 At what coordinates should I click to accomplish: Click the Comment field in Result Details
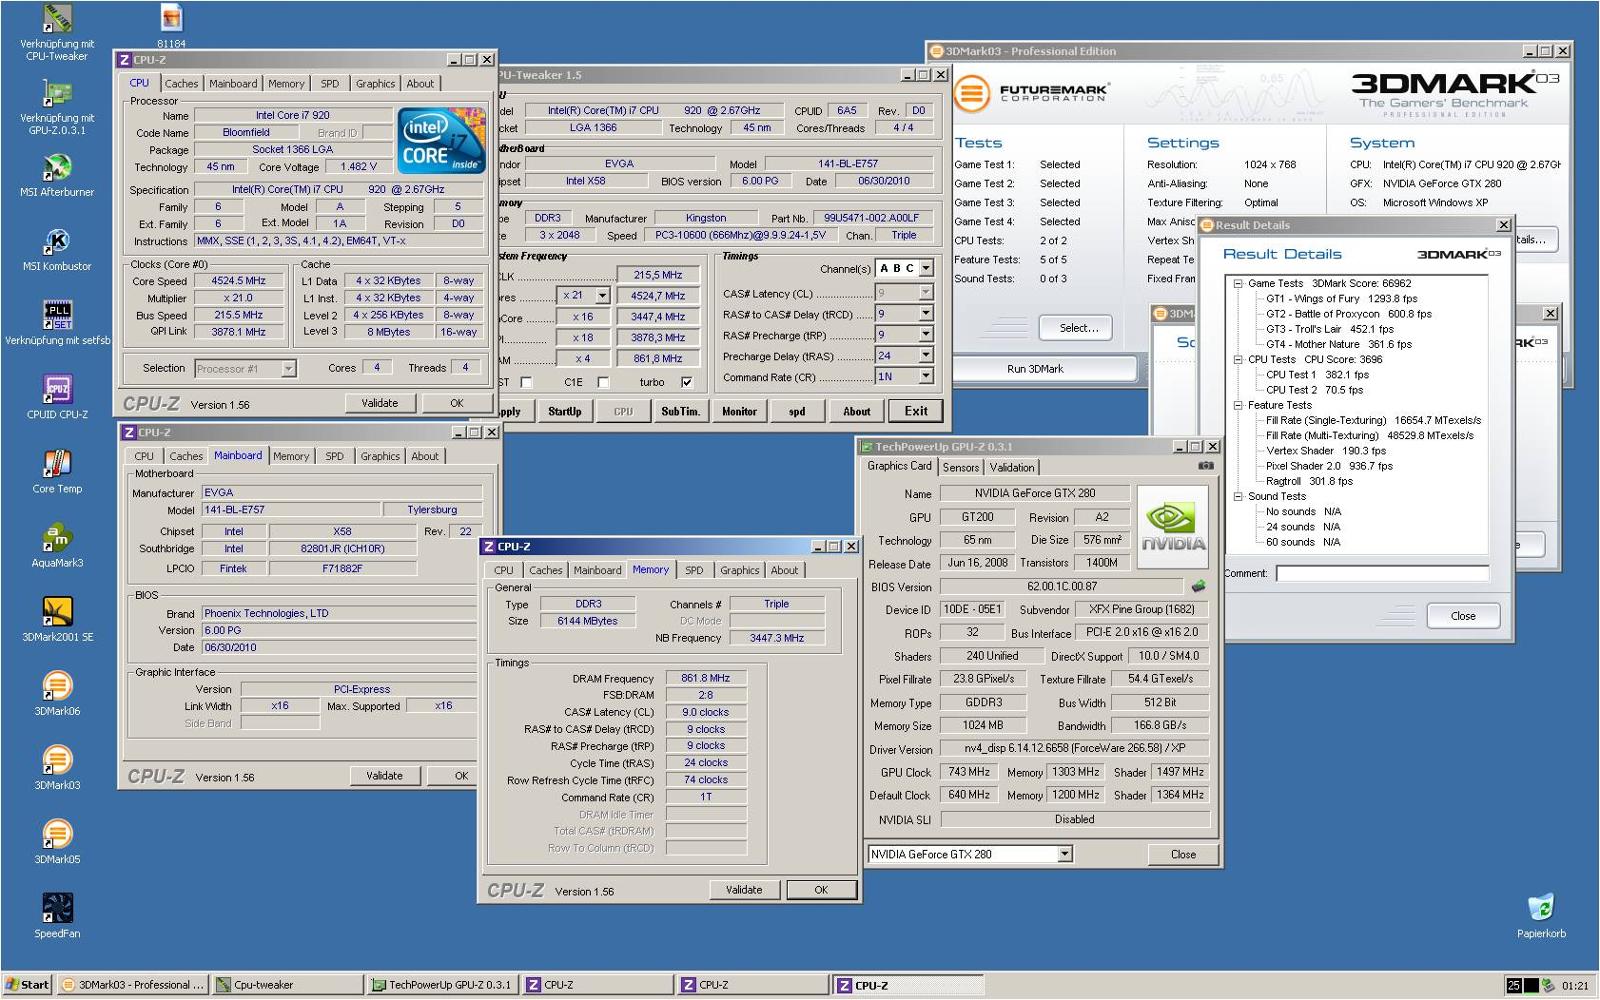(1382, 573)
